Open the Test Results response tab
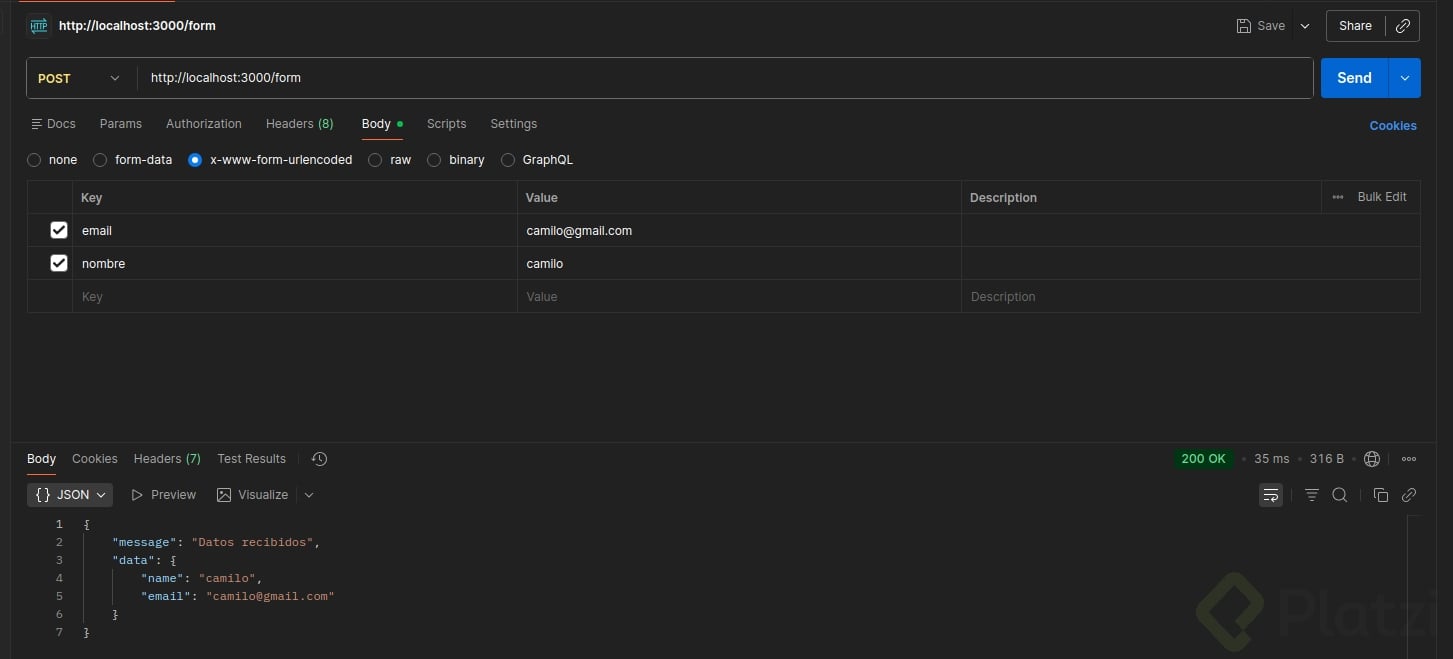Image resolution: width=1453 pixels, height=659 pixels. tap(251, 459)
